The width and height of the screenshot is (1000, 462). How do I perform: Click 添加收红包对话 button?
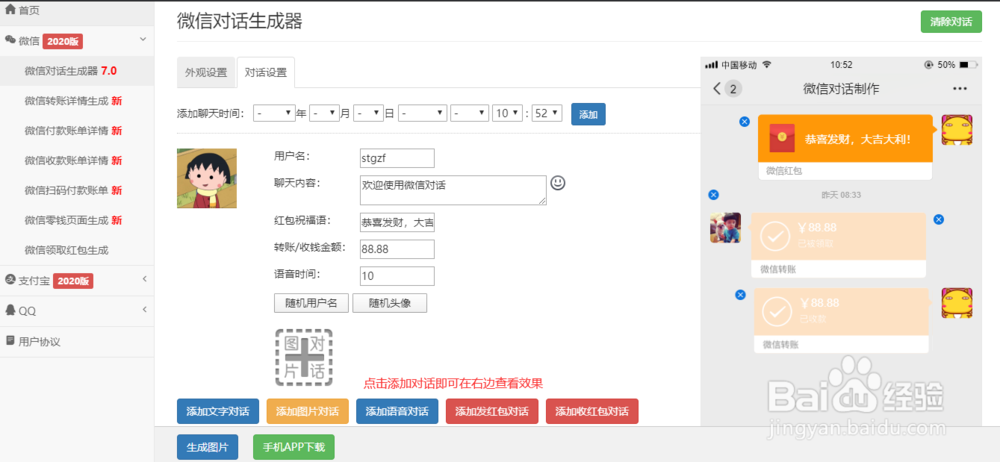[592, 412]
